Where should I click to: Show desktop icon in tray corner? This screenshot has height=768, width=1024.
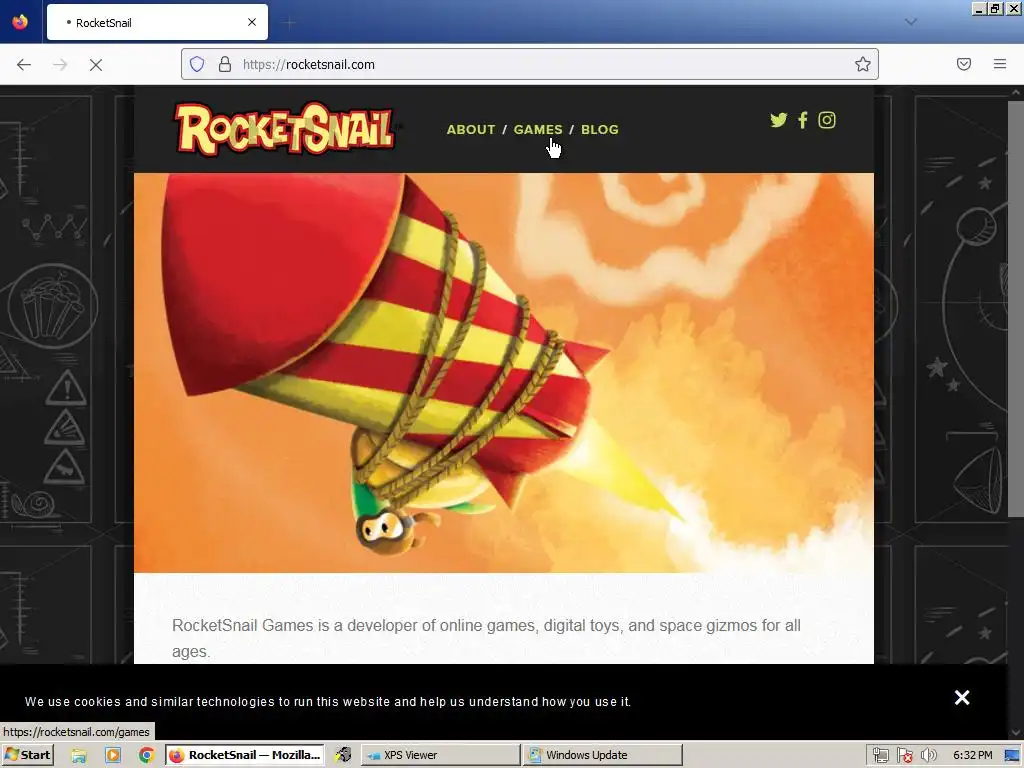pyautogui.click(x=1012, y=755)
